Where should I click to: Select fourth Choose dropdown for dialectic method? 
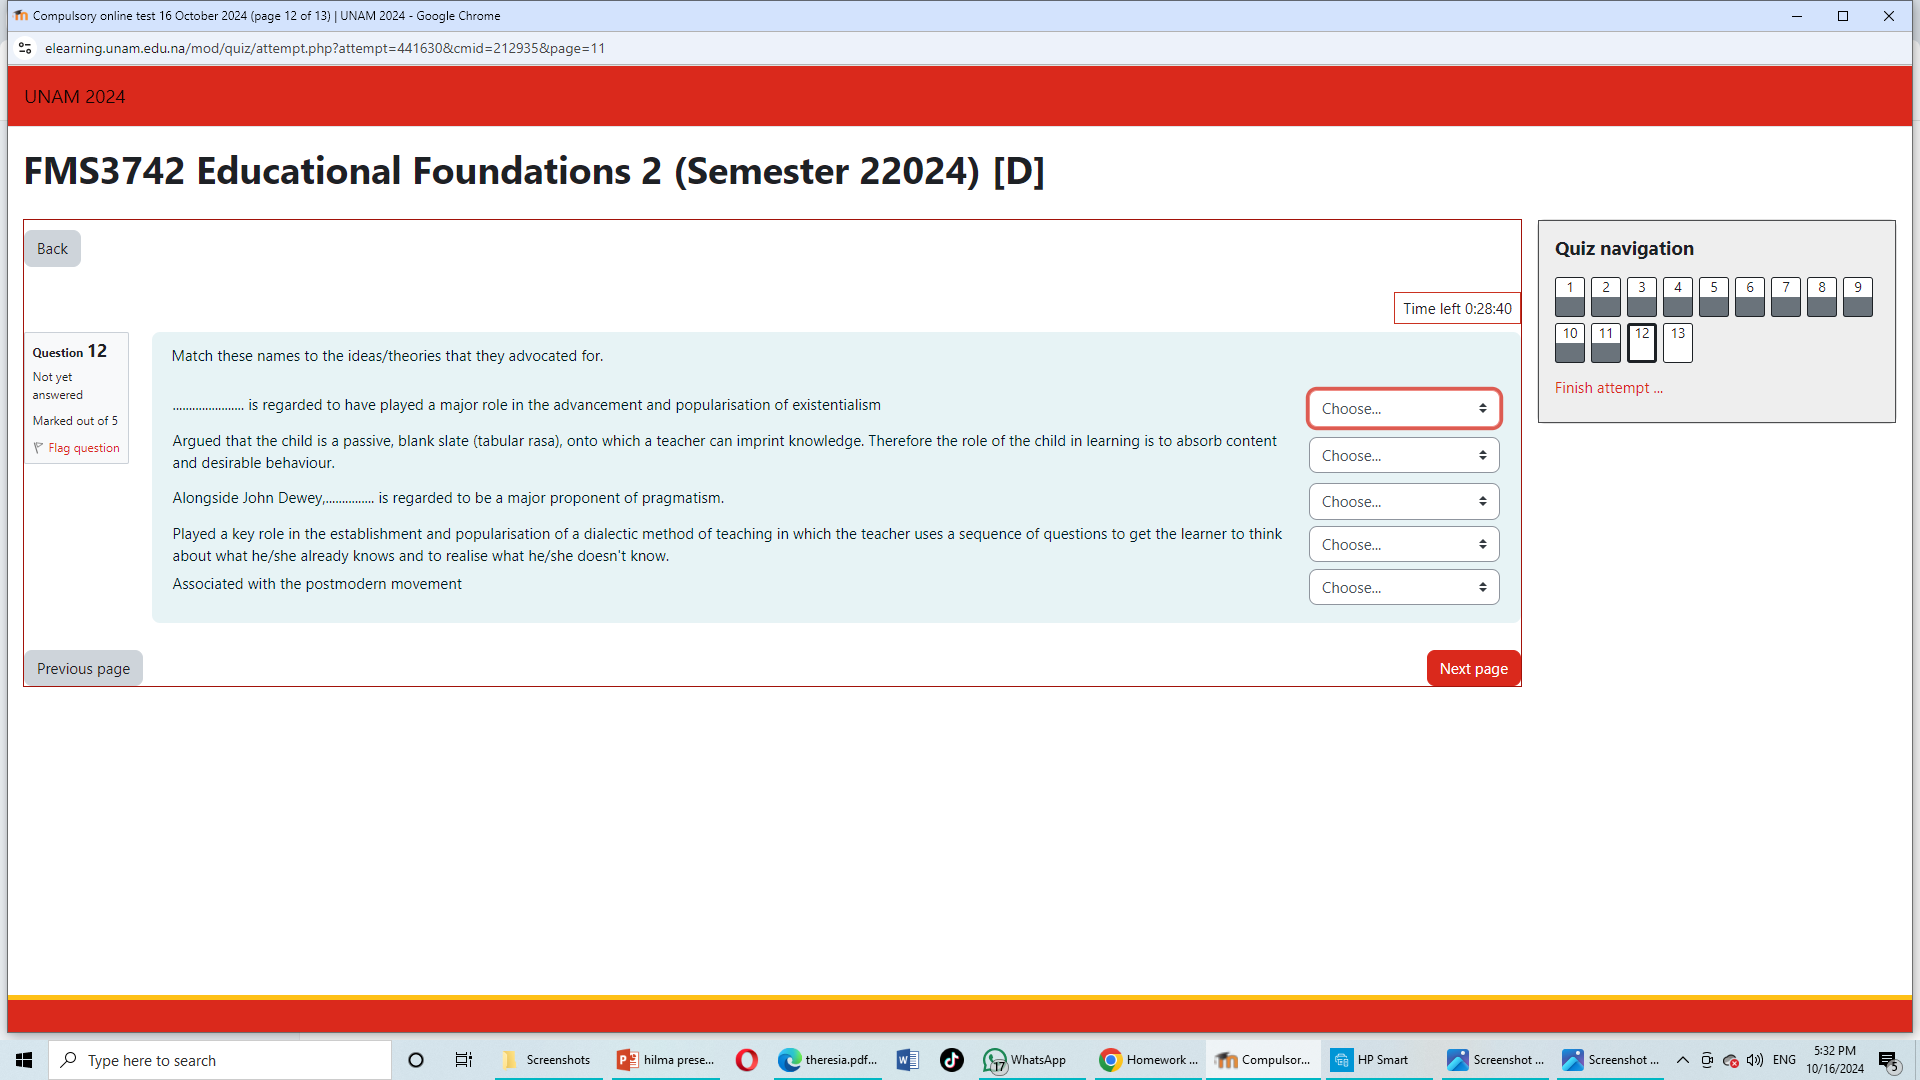click(x=1403, y=543)
